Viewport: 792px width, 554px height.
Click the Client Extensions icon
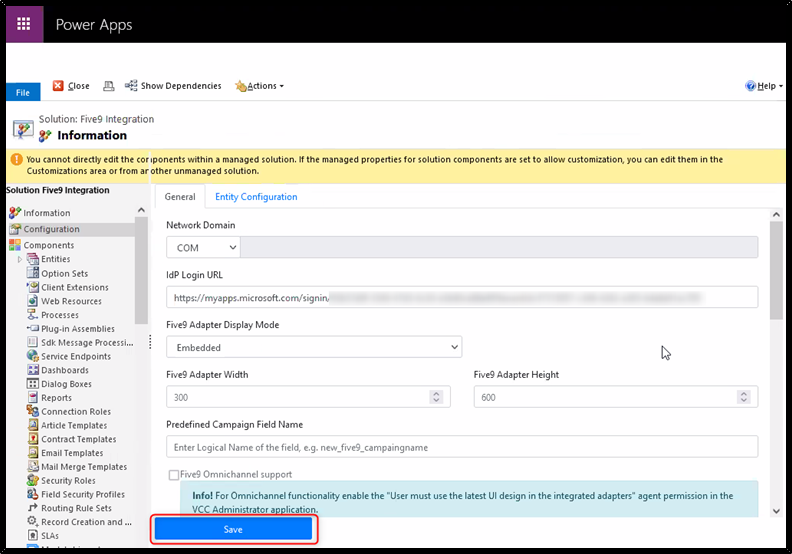click(x=33, y=287)
